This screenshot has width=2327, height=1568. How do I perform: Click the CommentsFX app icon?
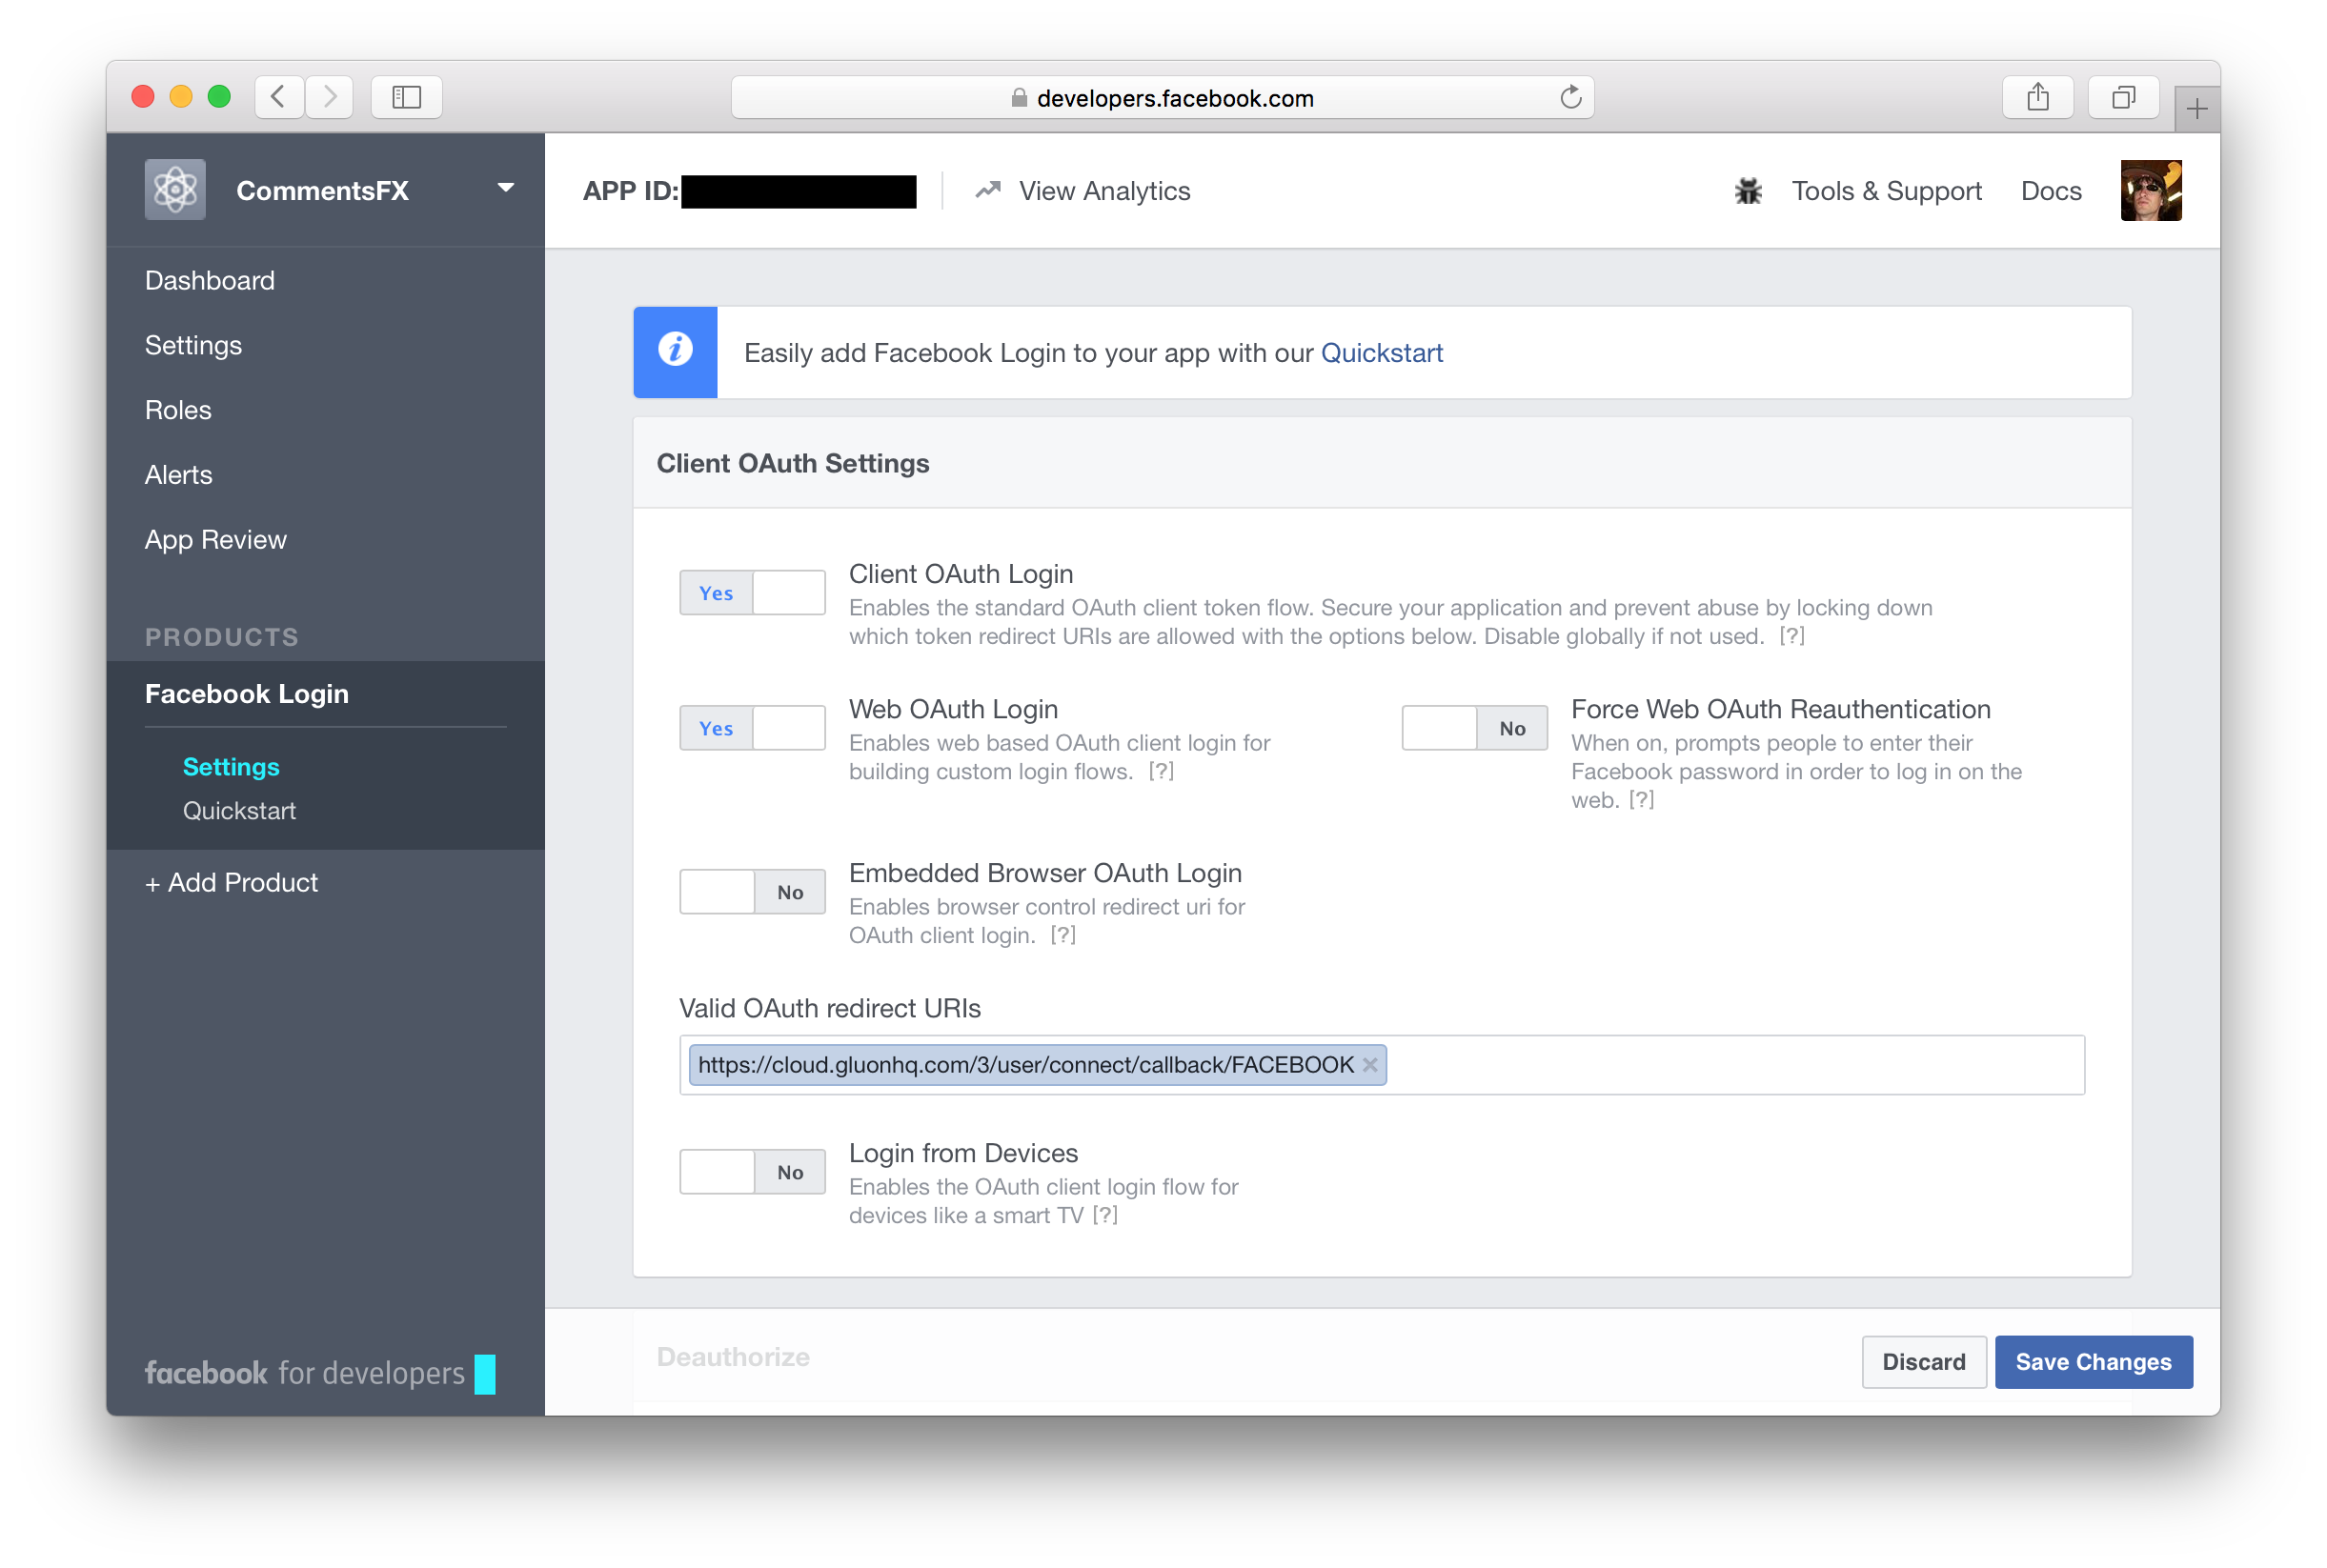[175, 189]
